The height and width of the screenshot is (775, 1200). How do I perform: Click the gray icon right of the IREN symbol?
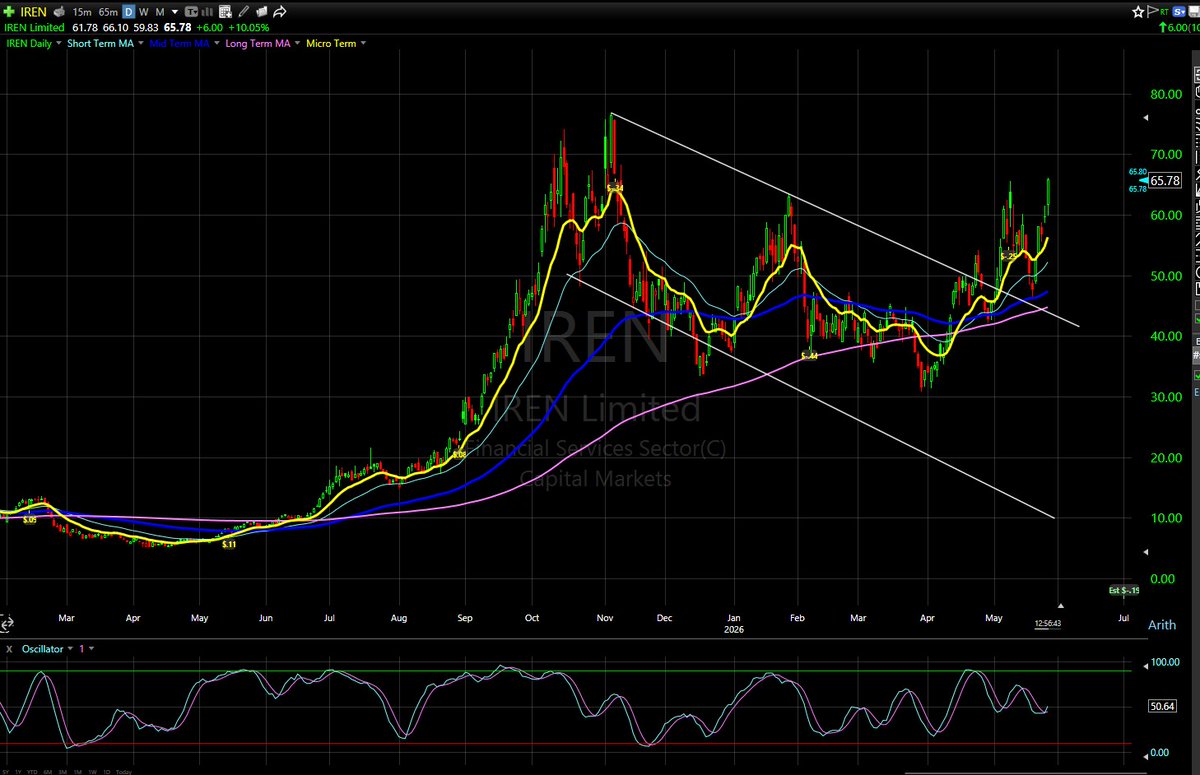[x=60, y=12]
